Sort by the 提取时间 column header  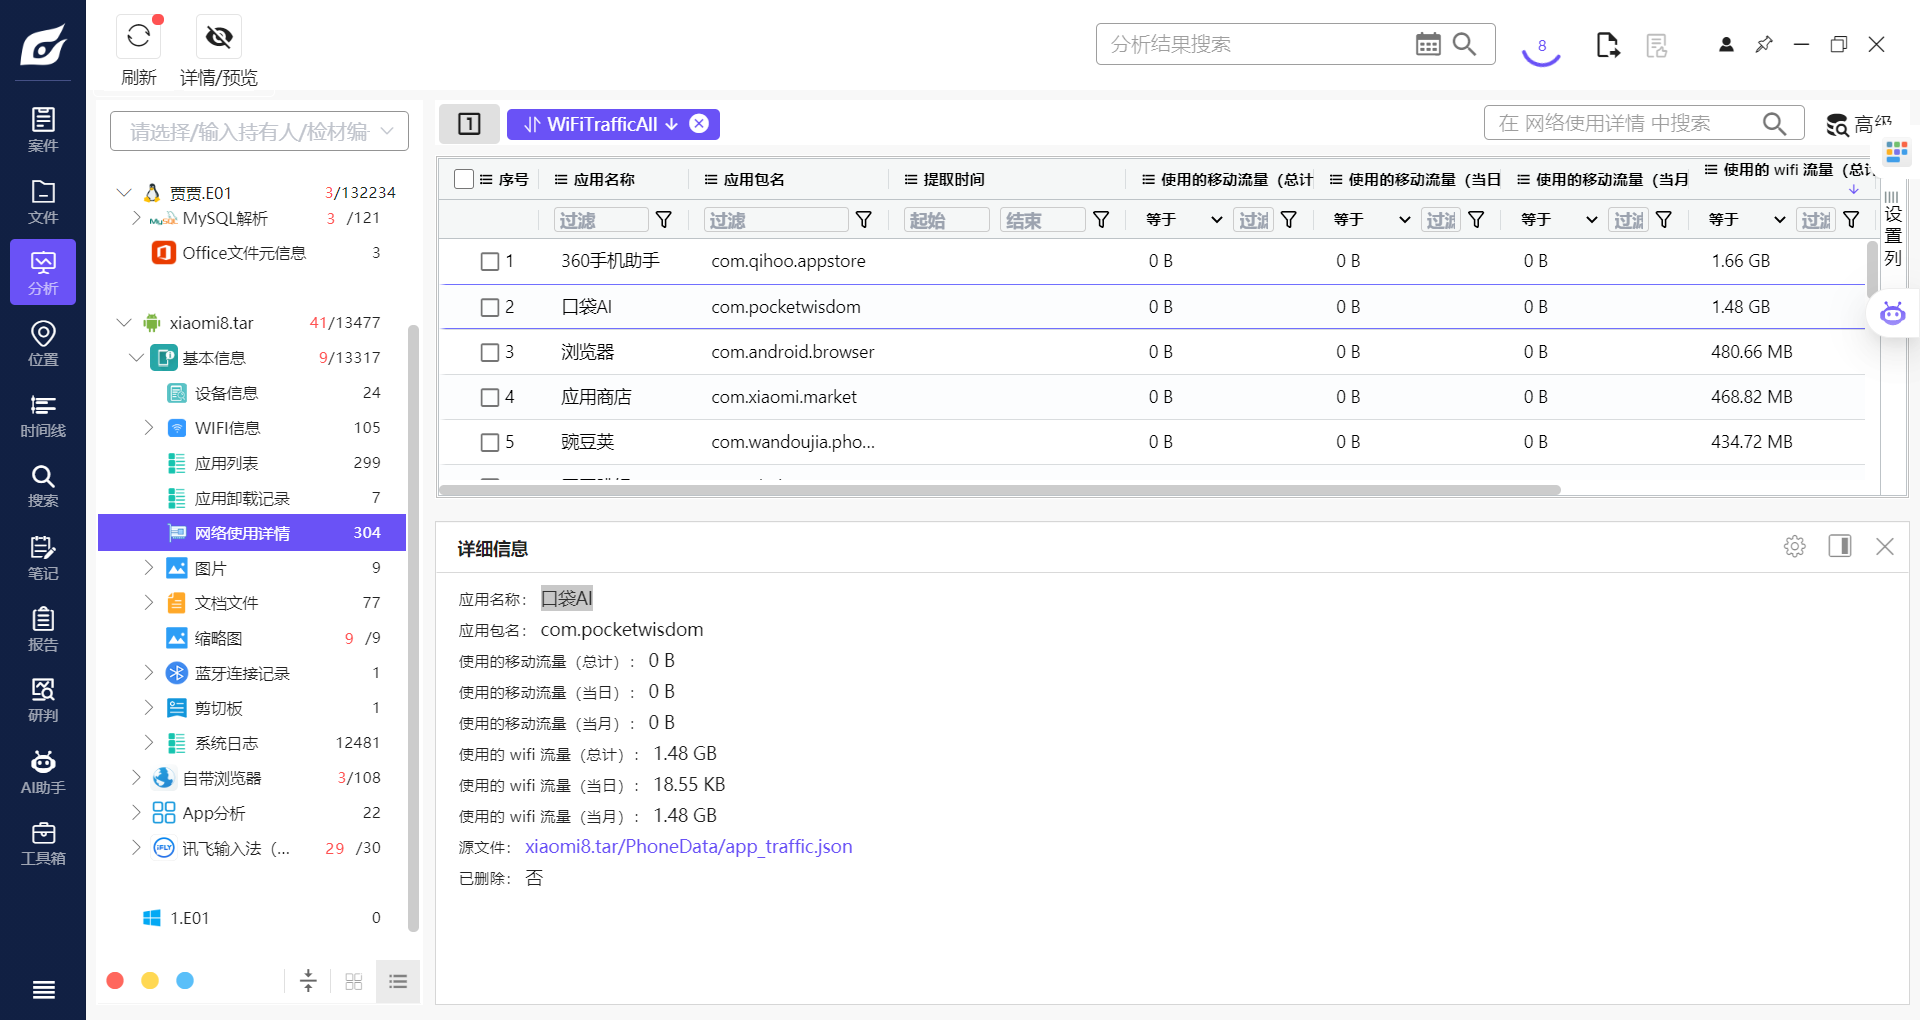[x=953, y=179]
